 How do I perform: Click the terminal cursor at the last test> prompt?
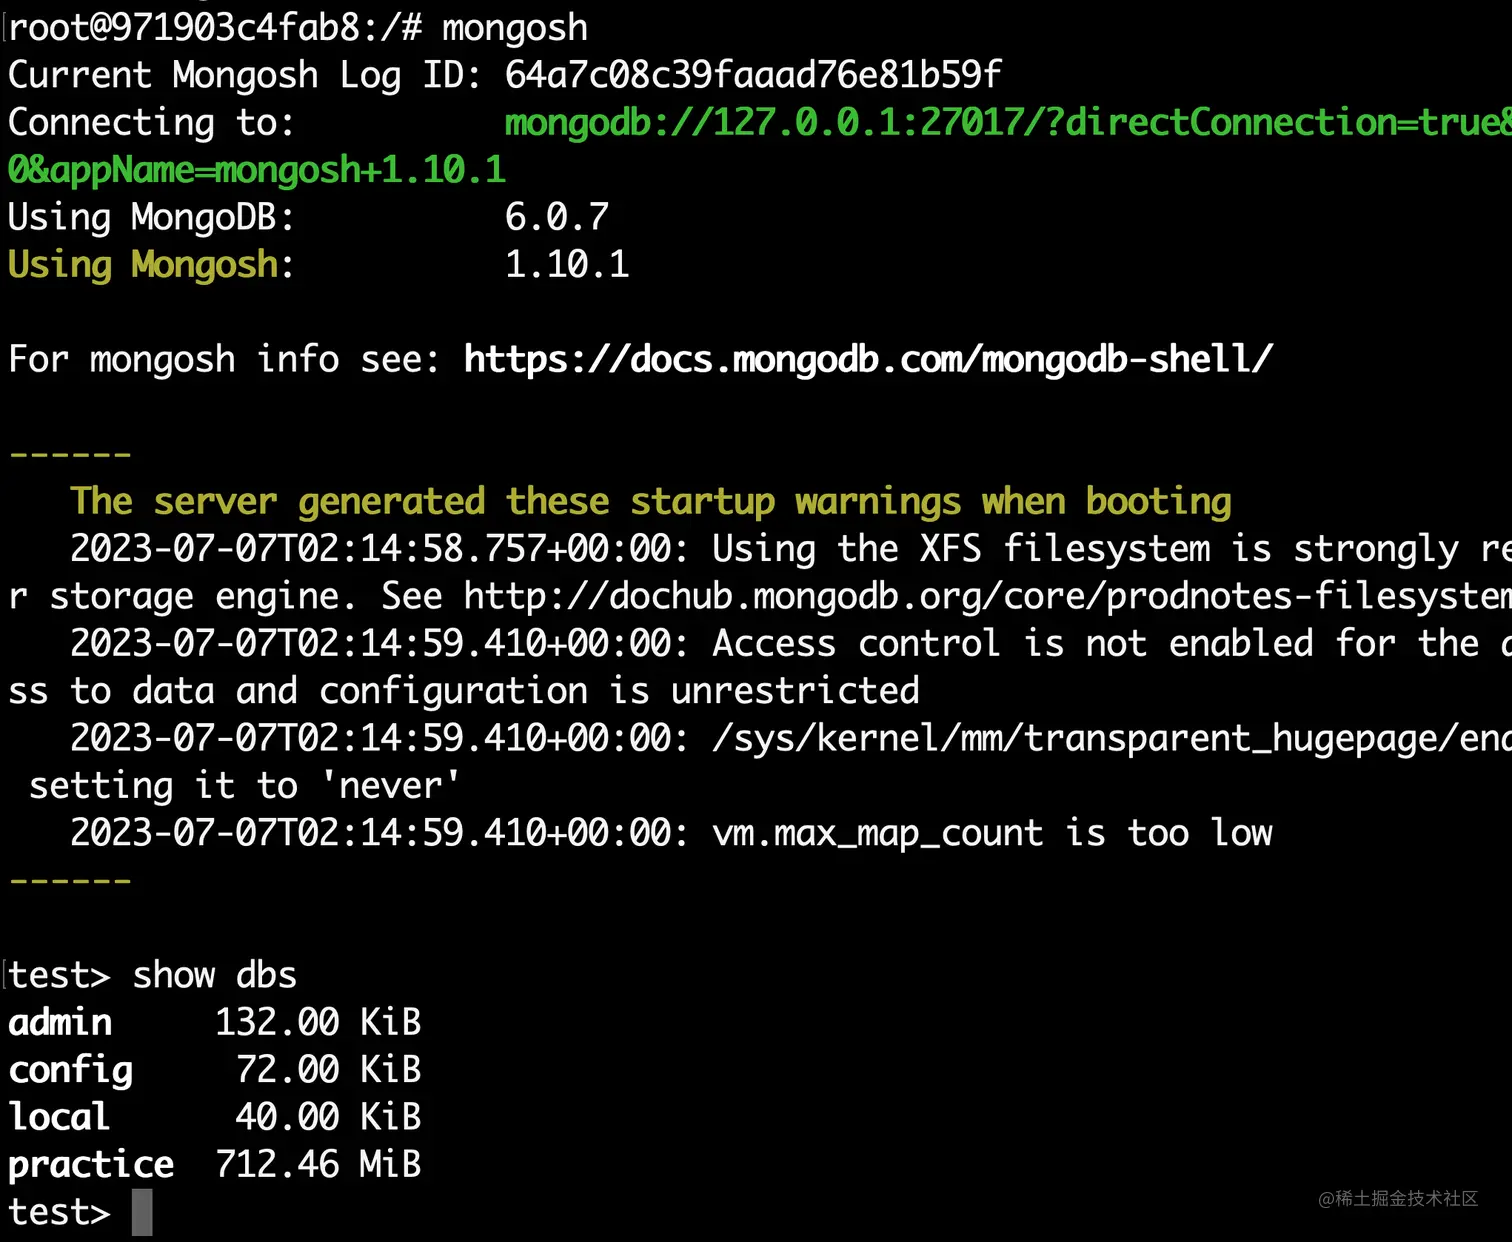[142, 1212]
